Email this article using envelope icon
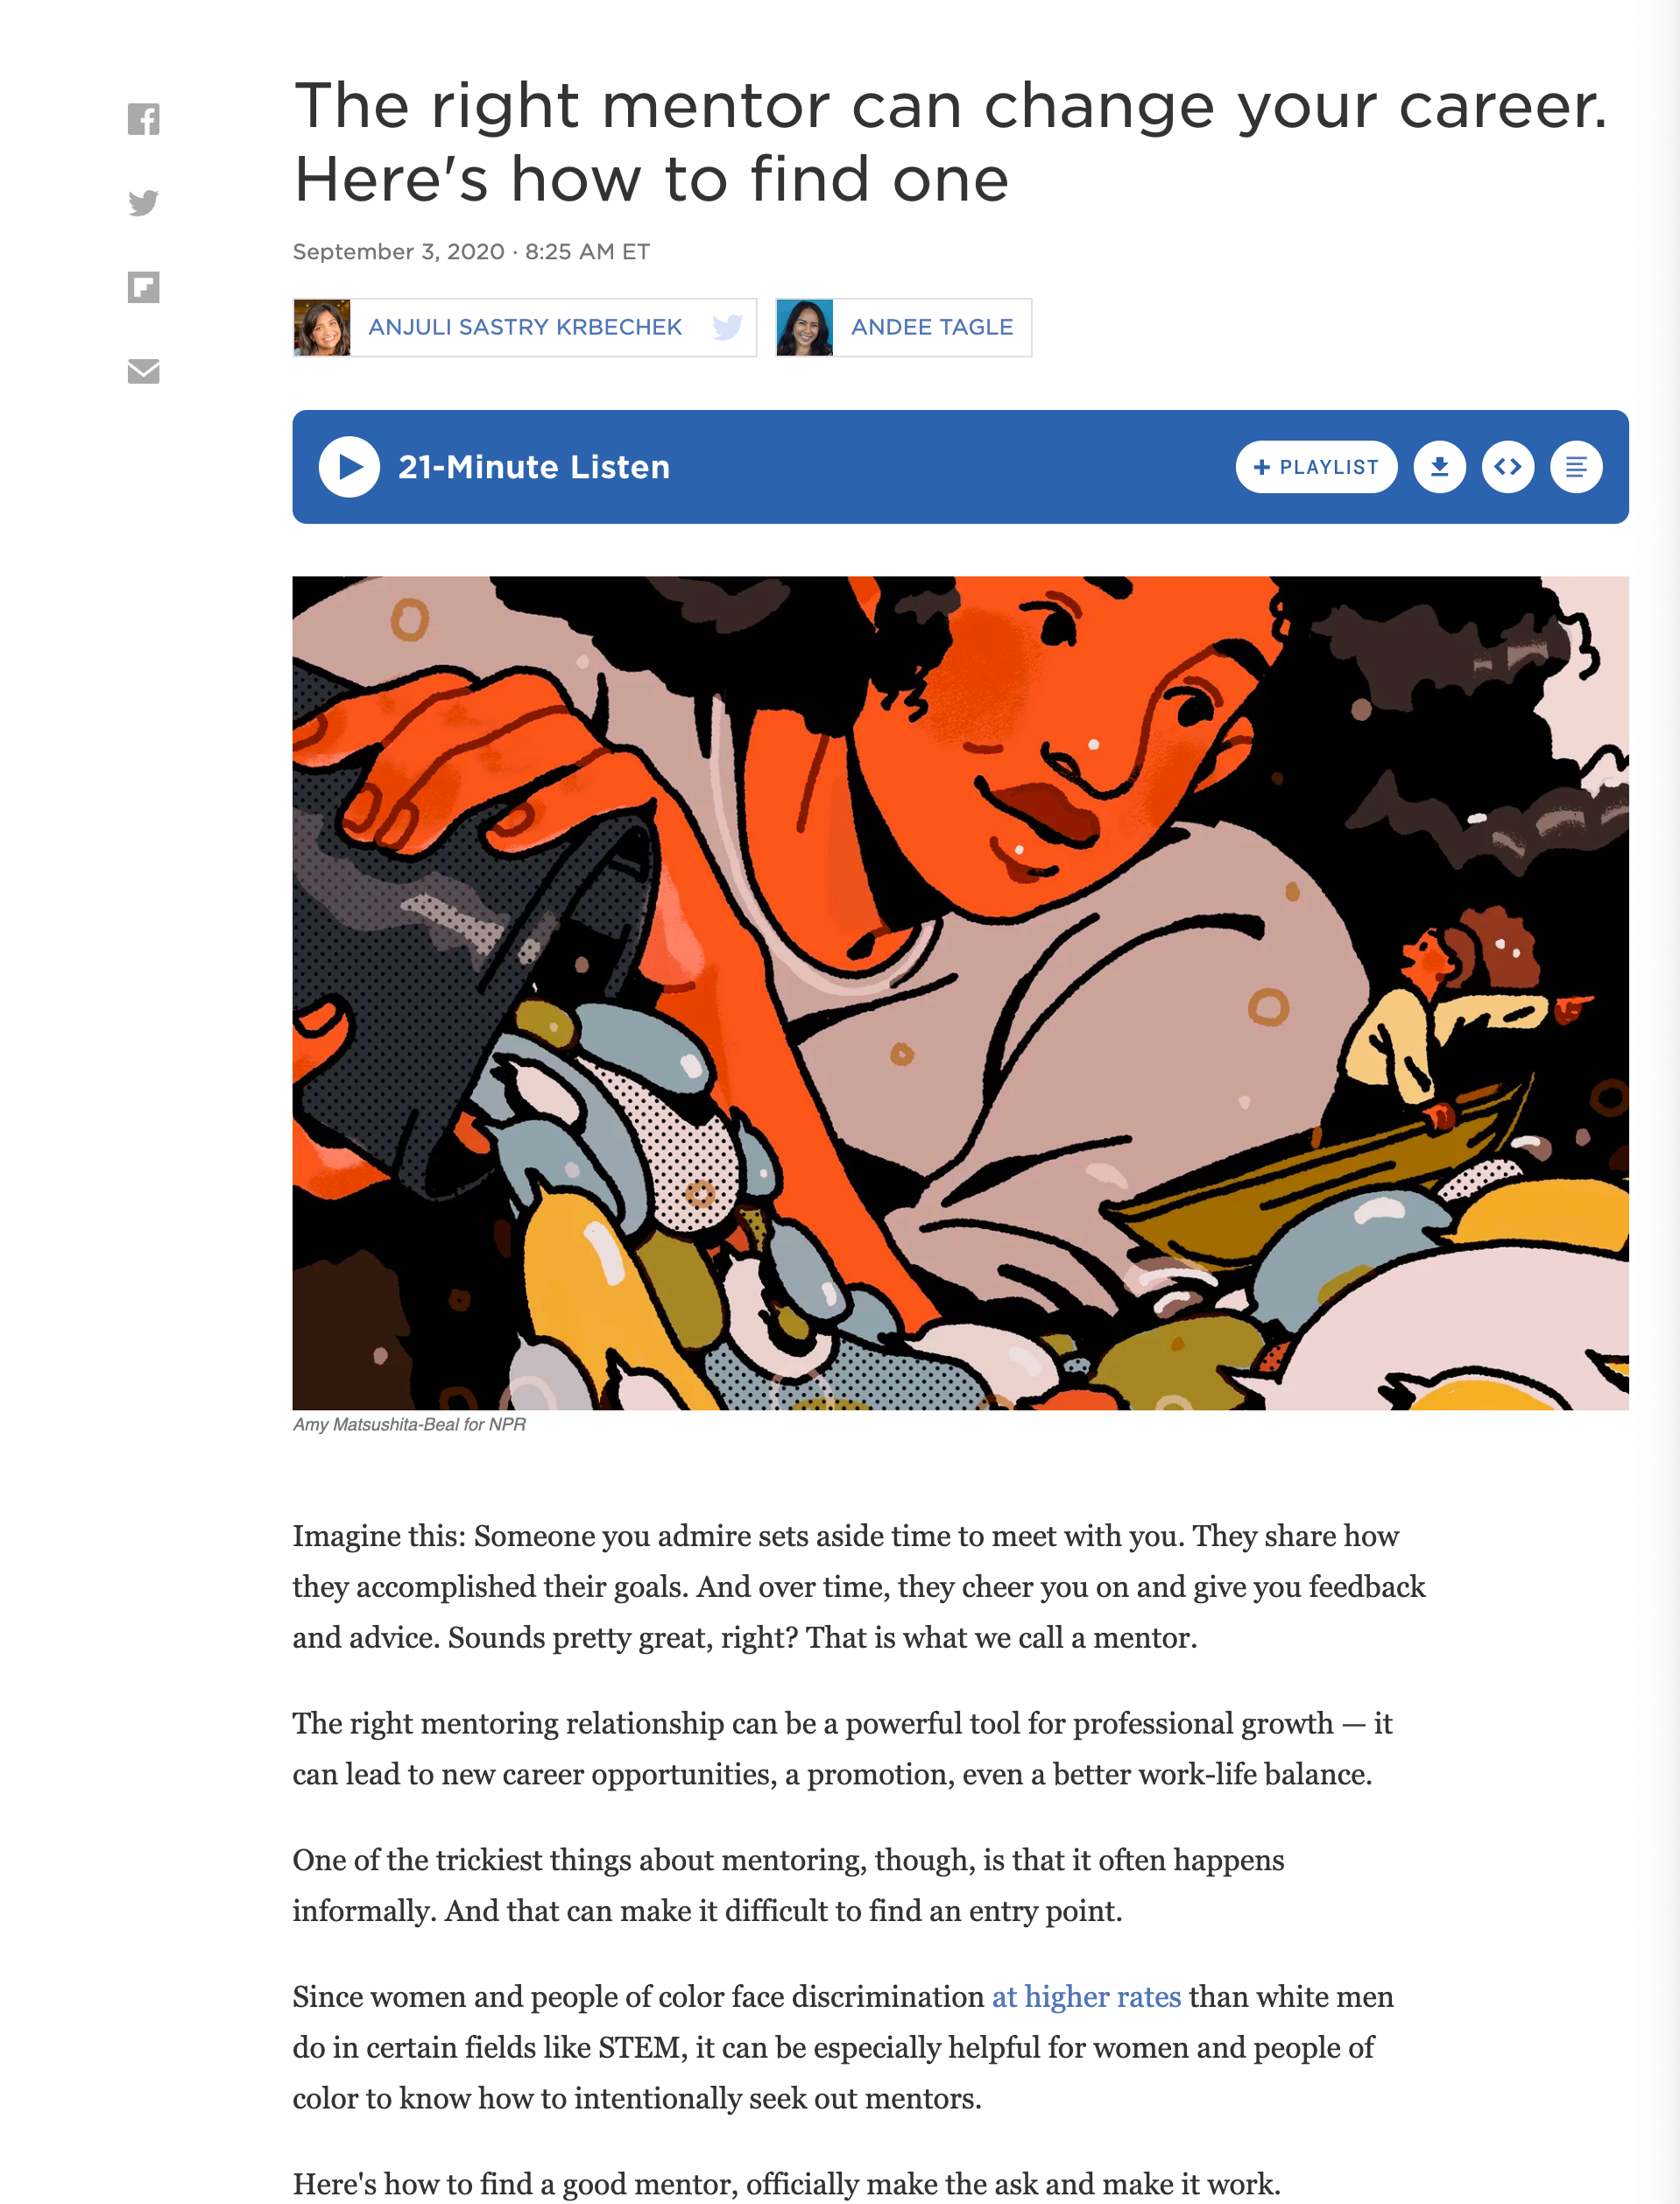This screenshot has width=1680, height=2204. (143, 371)
